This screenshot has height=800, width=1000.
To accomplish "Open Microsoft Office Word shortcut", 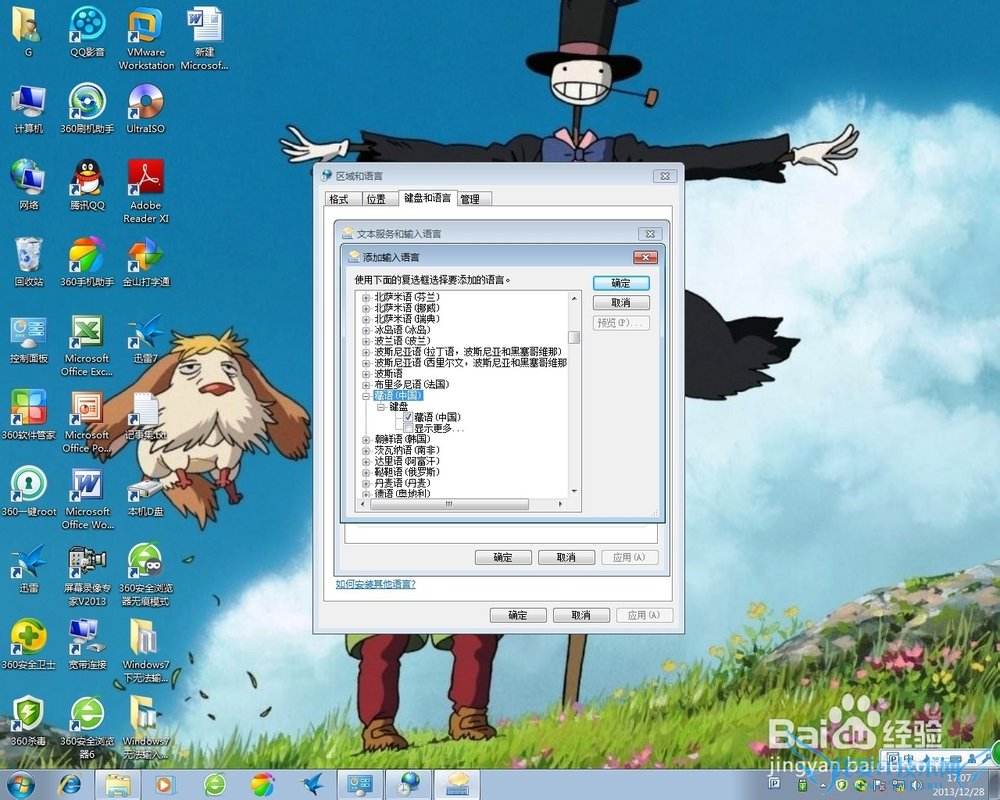I will point(87,498).
